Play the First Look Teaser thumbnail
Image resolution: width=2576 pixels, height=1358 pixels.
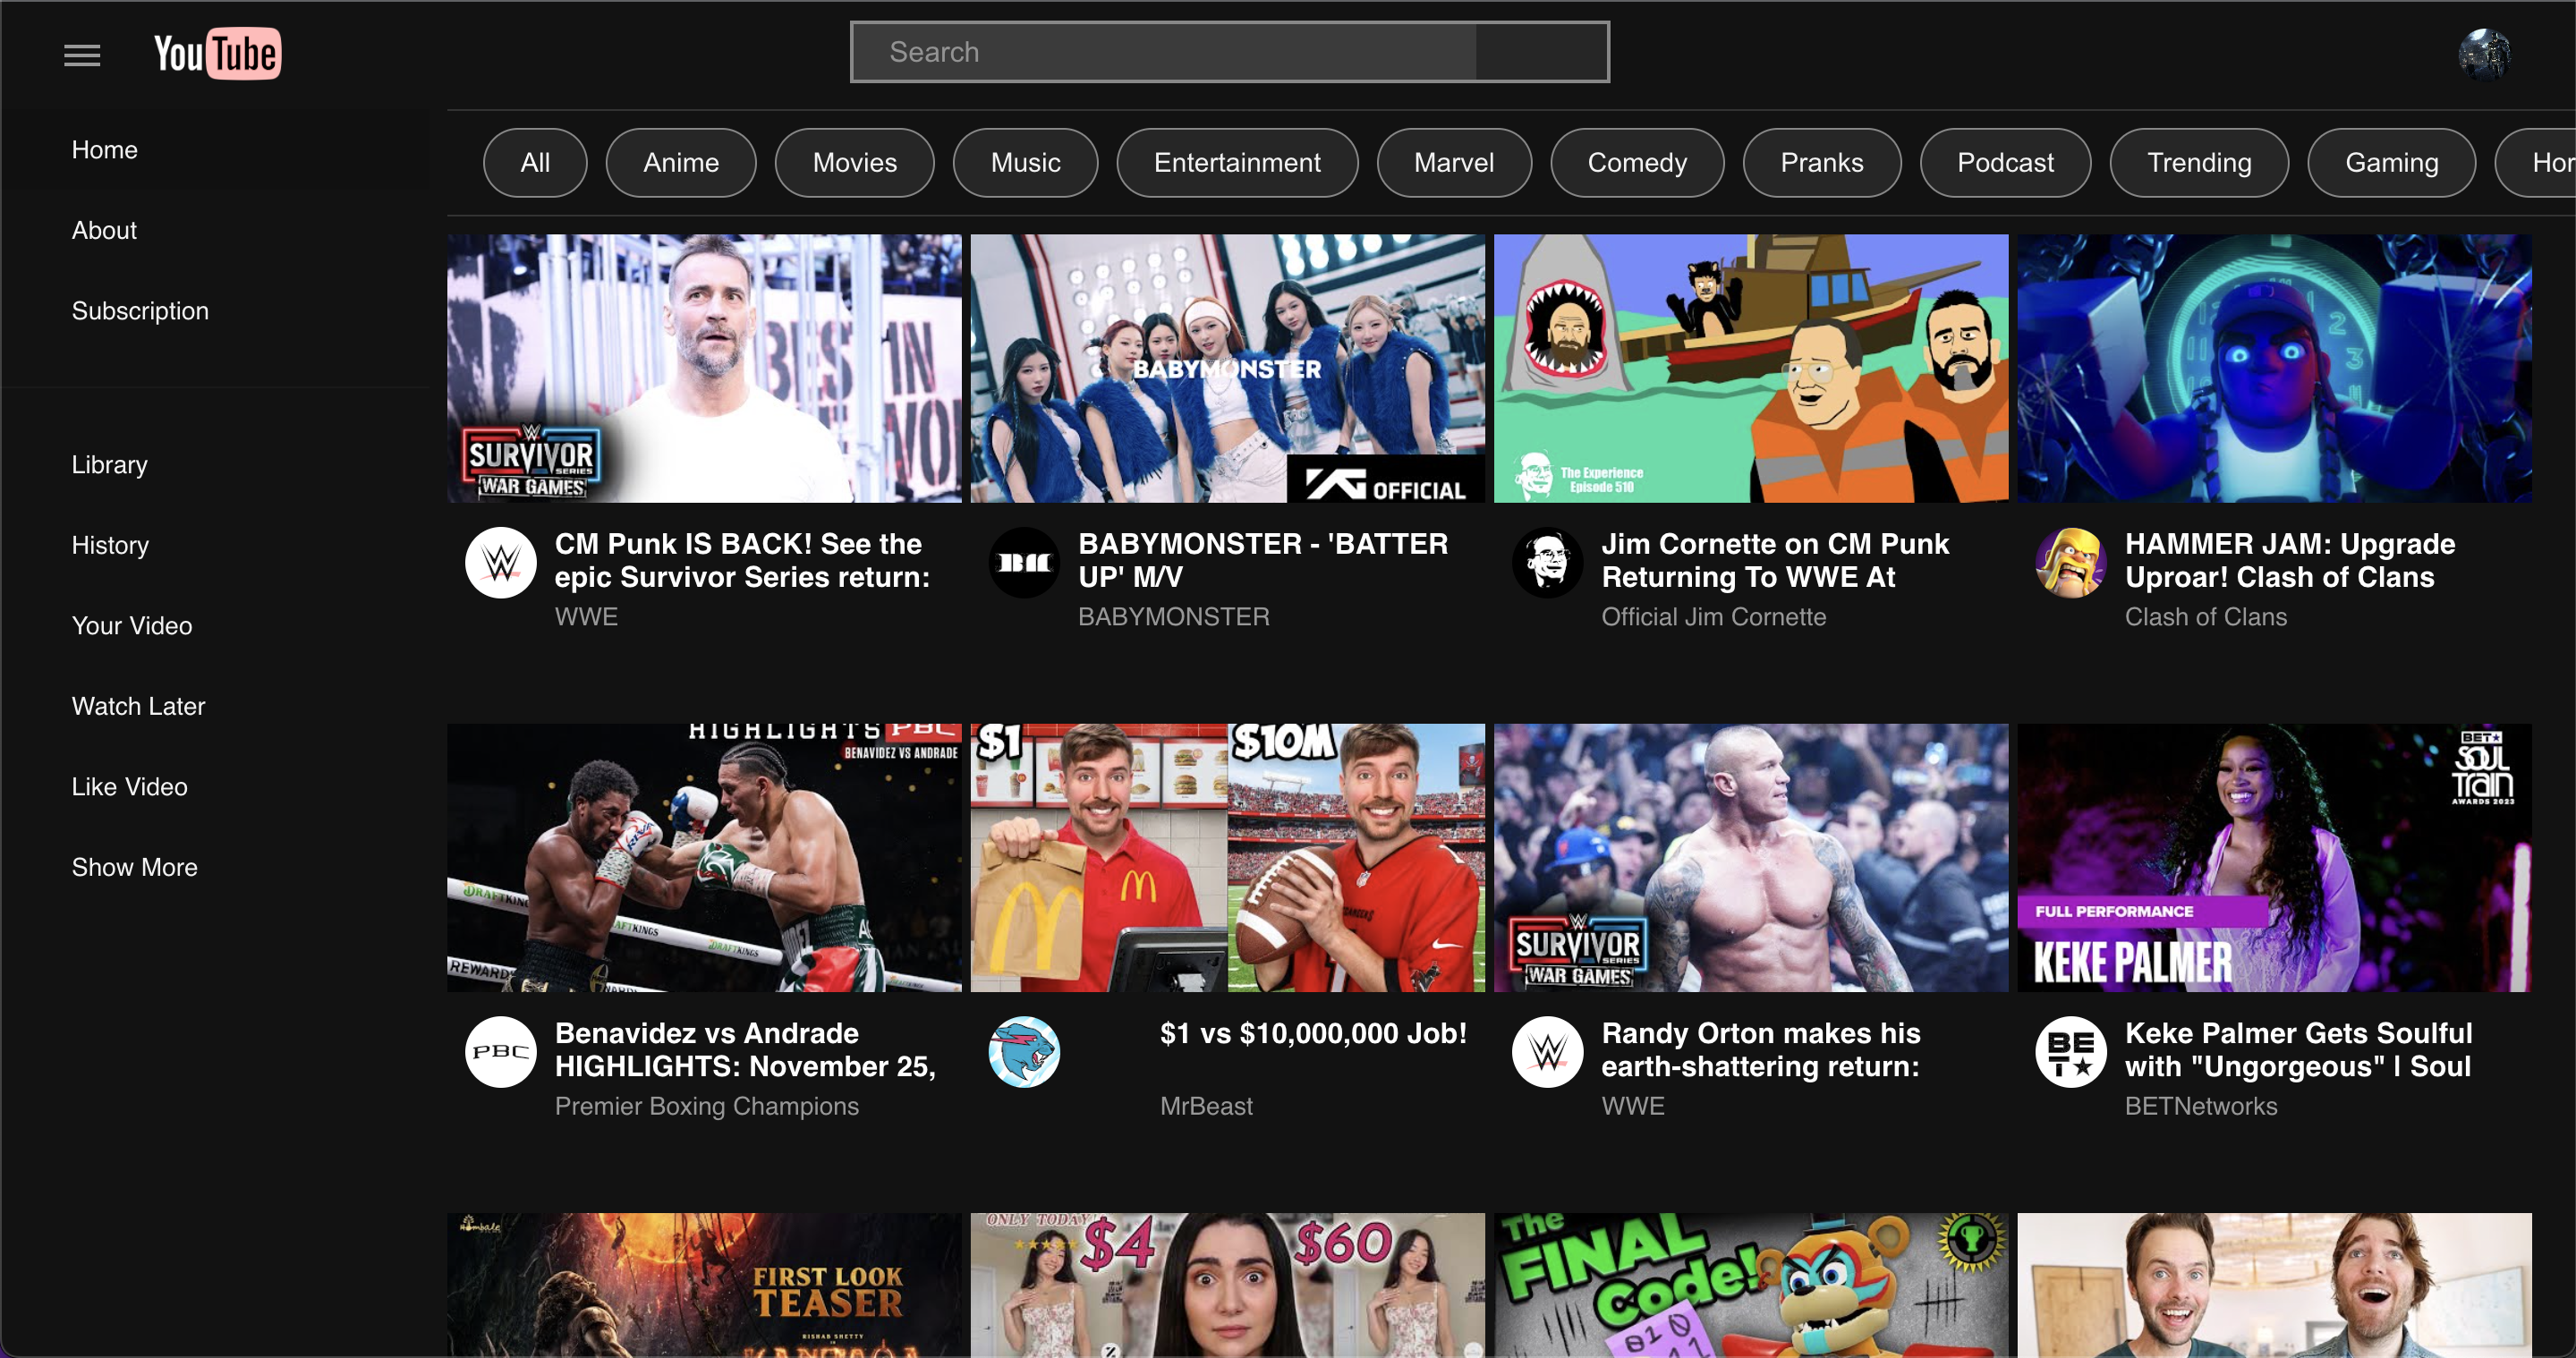[704, 1285]
